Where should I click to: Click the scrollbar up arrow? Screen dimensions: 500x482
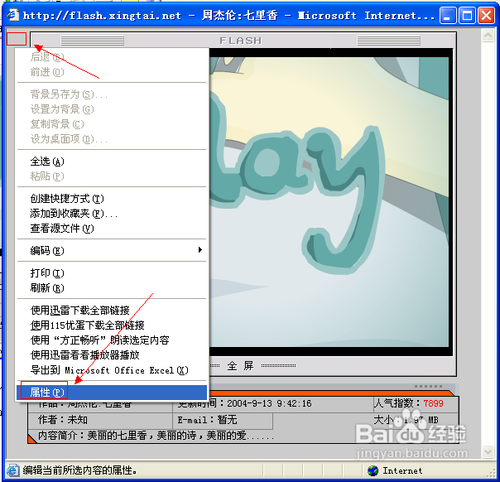[488, 35]
